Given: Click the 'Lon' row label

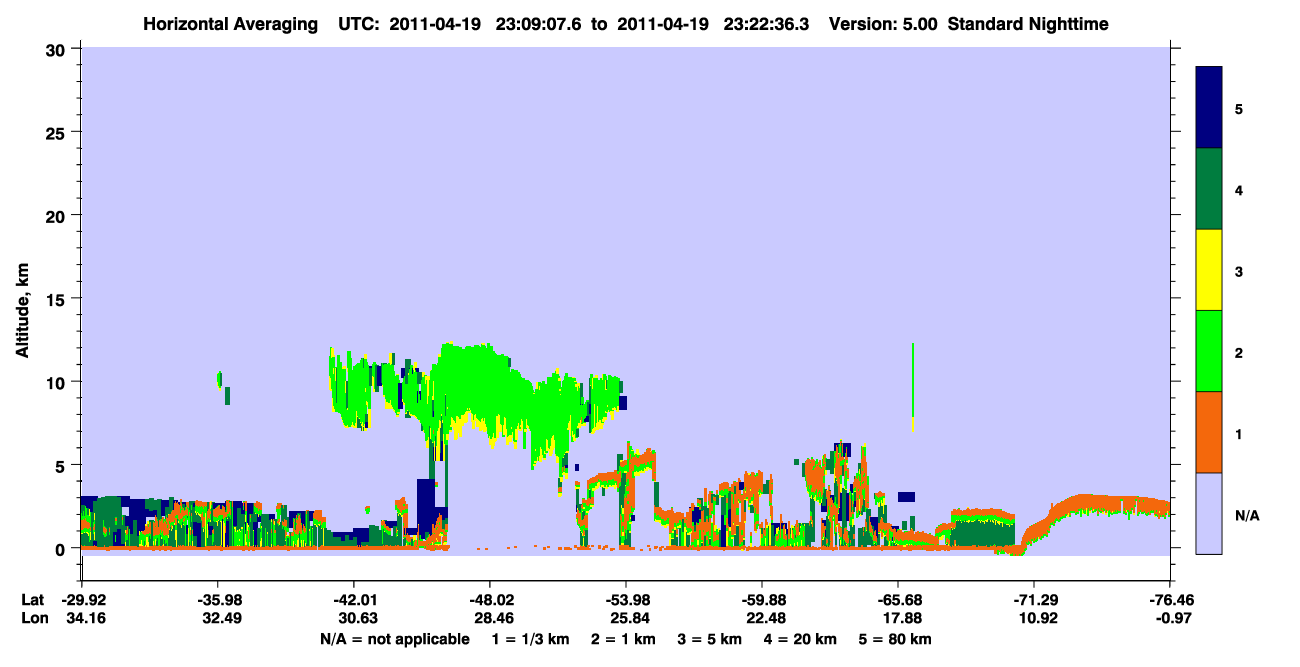Looking at the screenshot, I should coord(34,618).
